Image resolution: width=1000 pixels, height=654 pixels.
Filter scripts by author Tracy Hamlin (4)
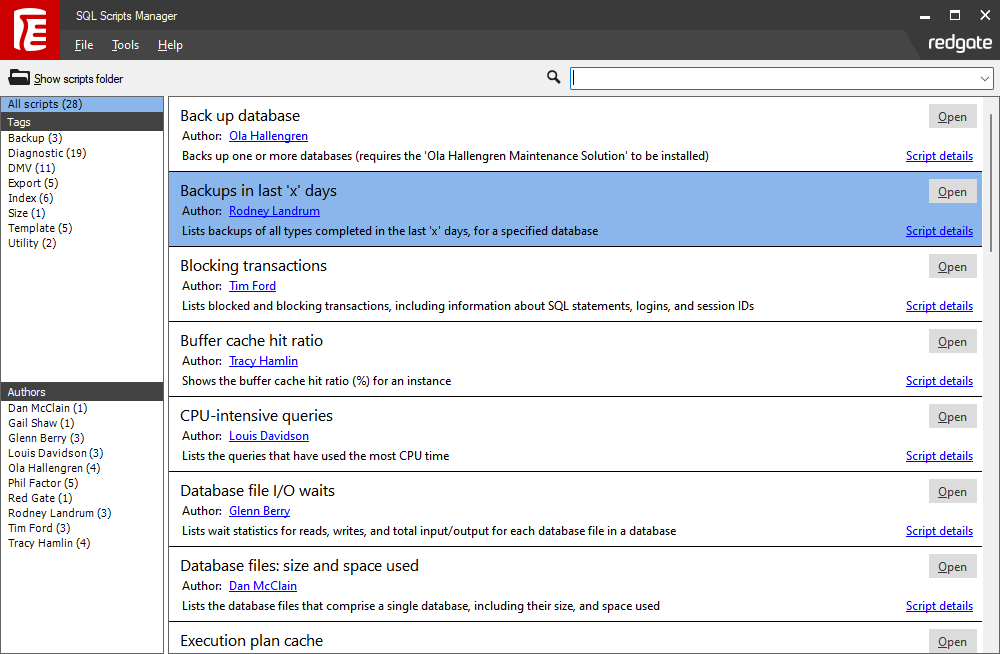click(x=49, y=543)
